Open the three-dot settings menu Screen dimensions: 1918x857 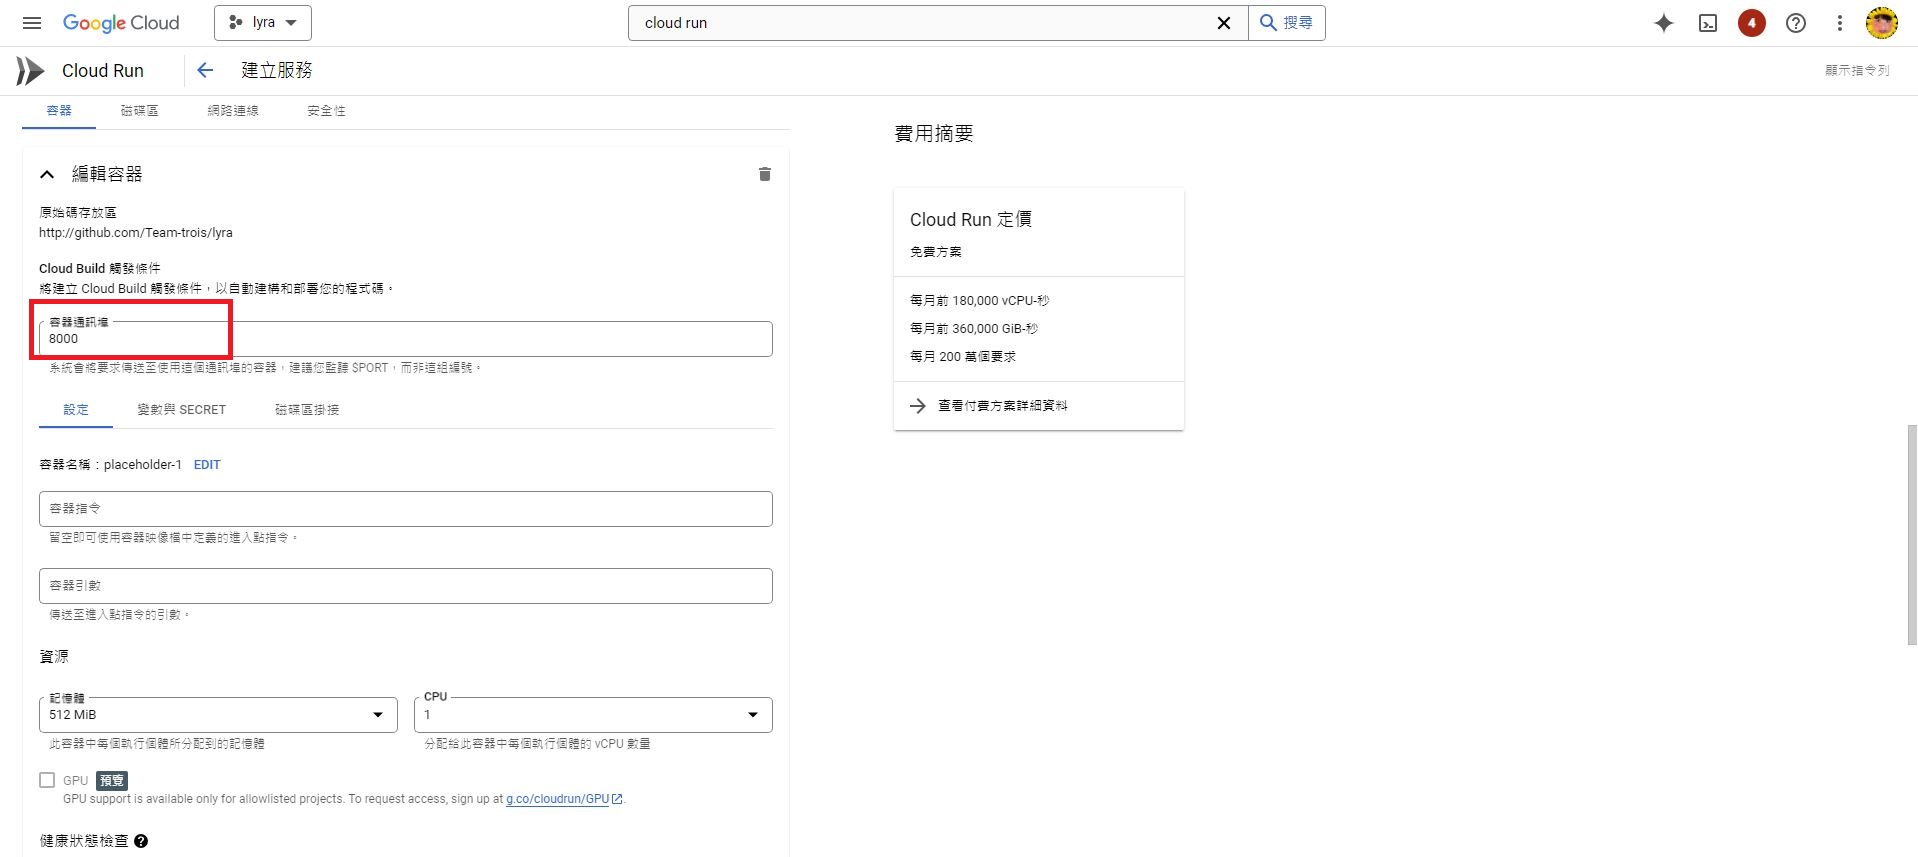[x=1839, y=23]
